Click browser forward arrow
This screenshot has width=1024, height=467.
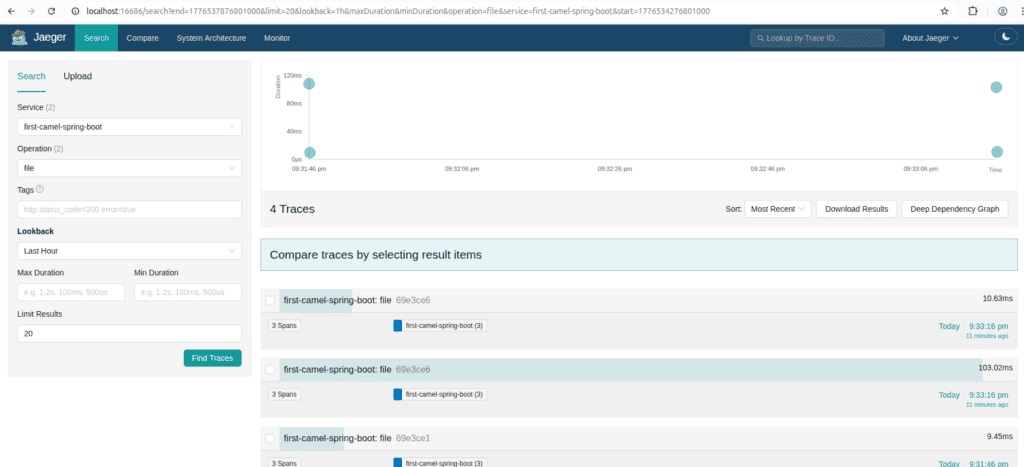(31, 11)
